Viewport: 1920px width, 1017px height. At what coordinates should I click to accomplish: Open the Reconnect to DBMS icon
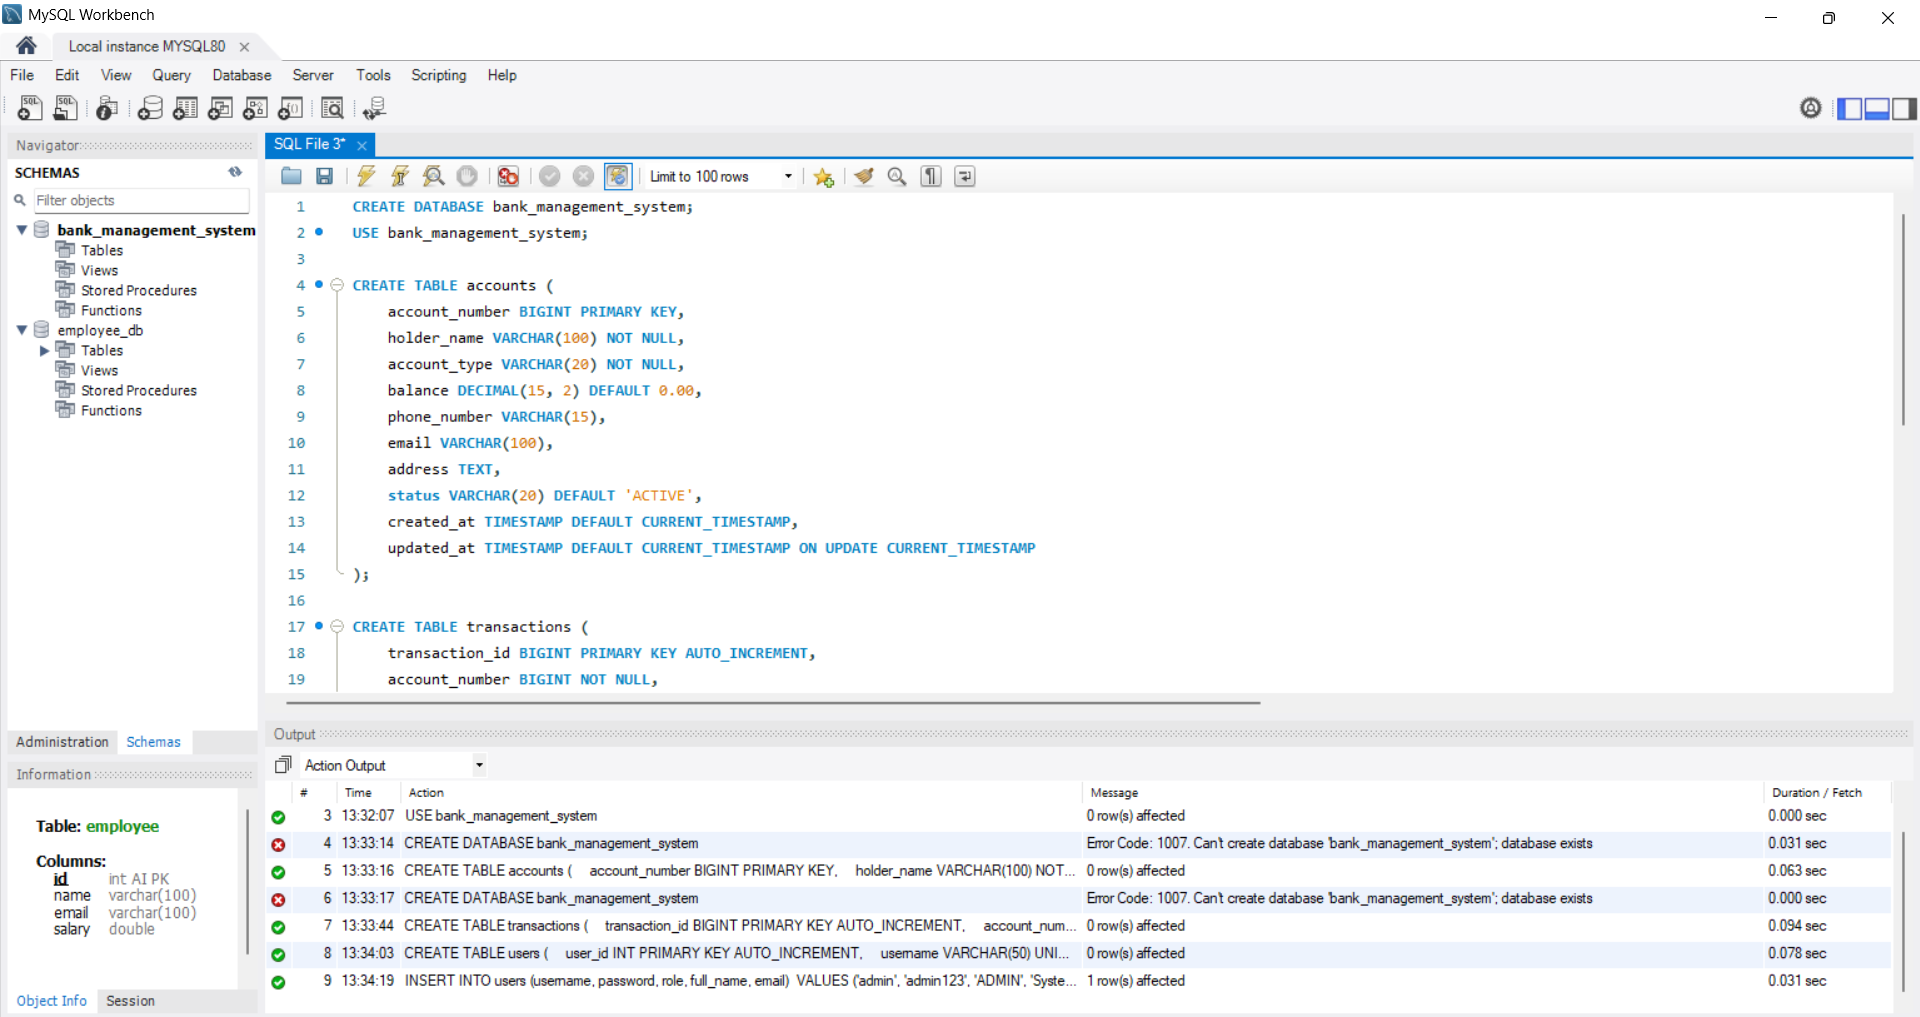374,108
